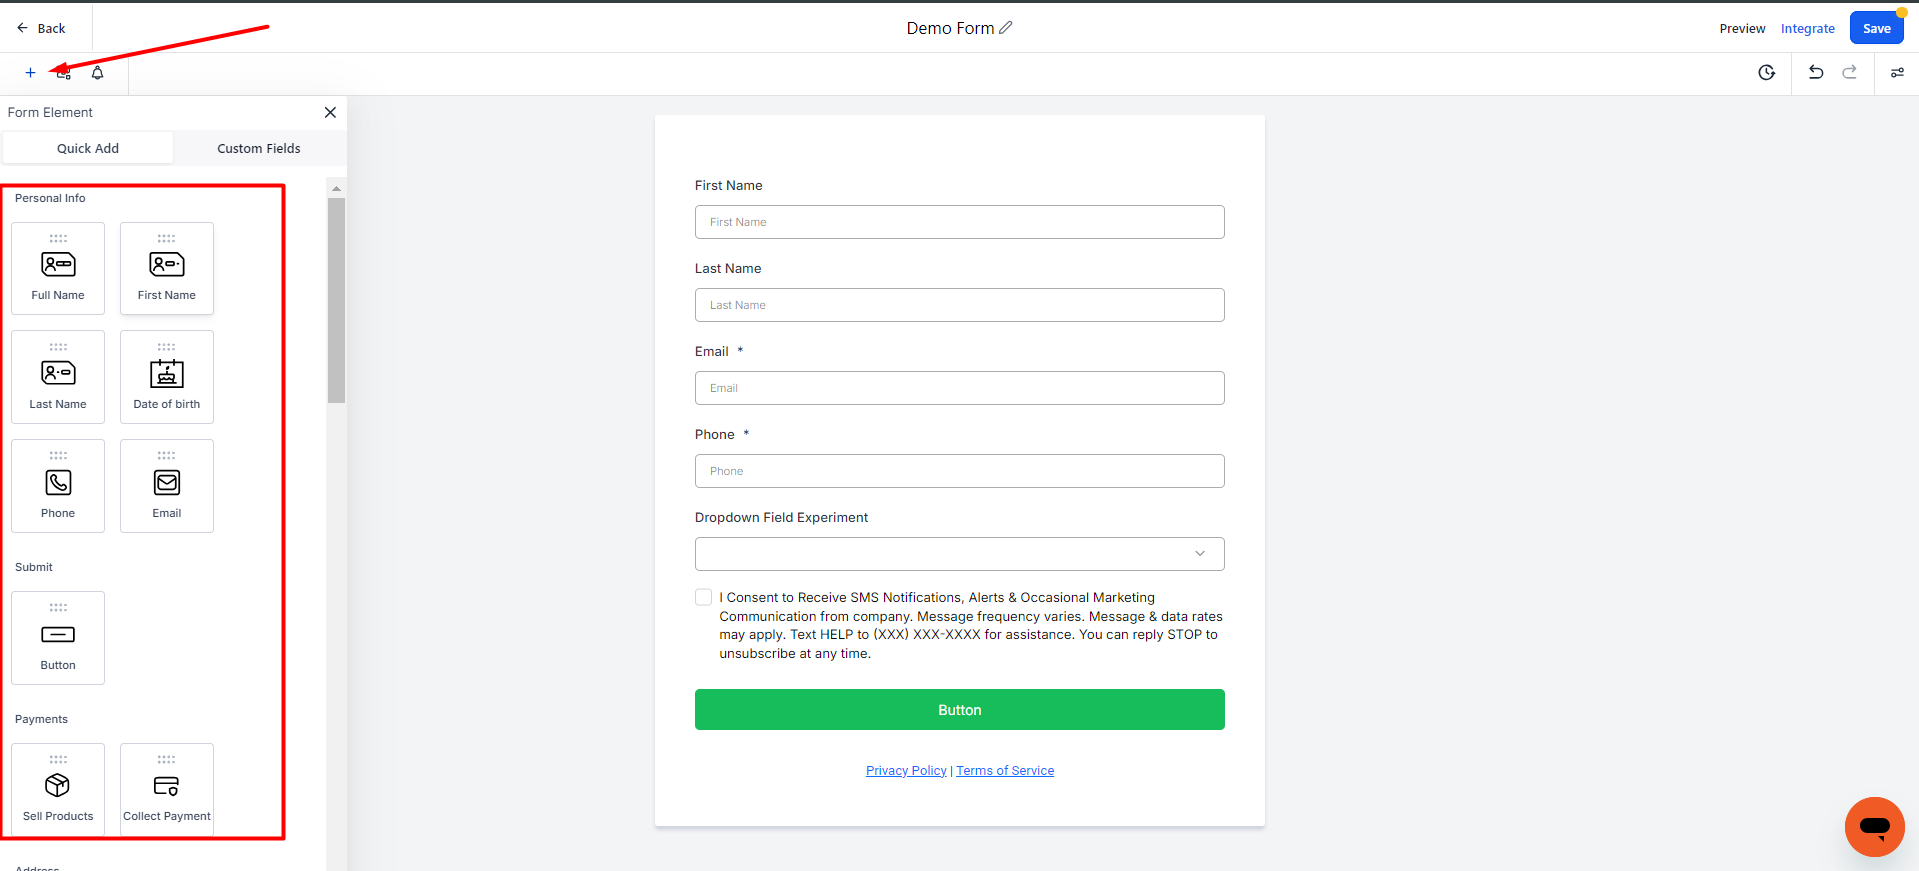This screenshot has width=1919, height=871.
Task: Pick the Sell Products payment element
Action: [x=58, y=790]
